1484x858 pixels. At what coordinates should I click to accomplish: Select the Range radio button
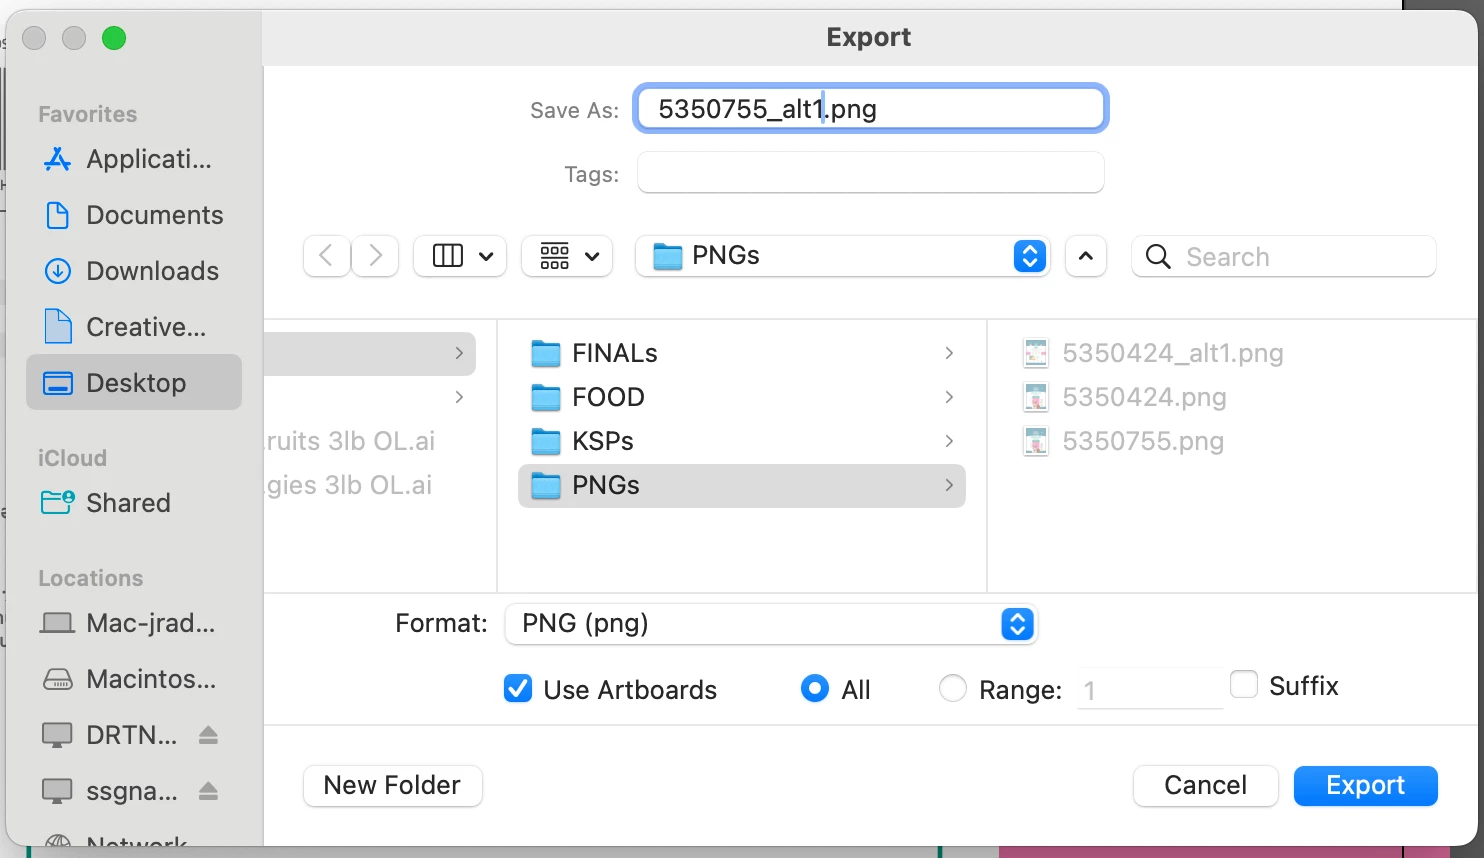[x=953, y=689]
